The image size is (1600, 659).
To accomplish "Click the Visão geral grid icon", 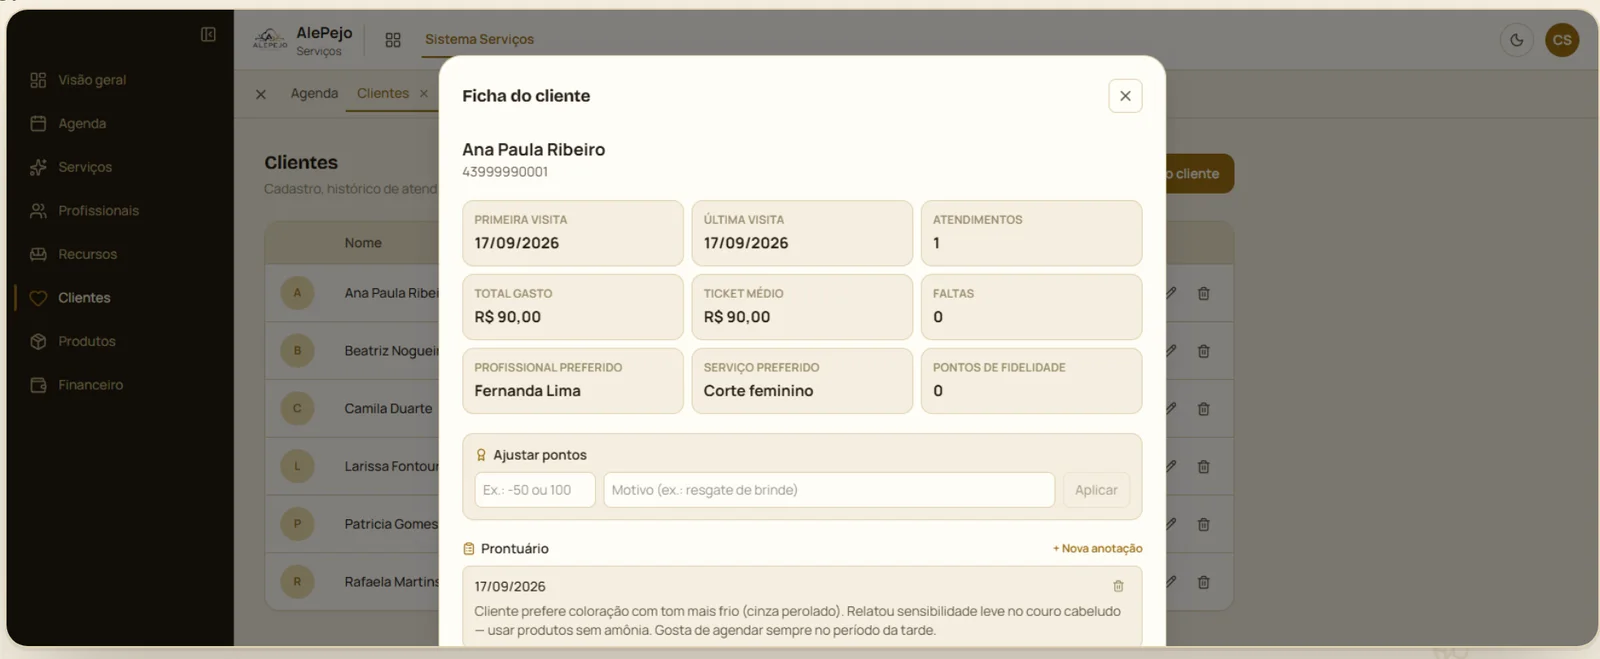I will click(x=38, y=80).
